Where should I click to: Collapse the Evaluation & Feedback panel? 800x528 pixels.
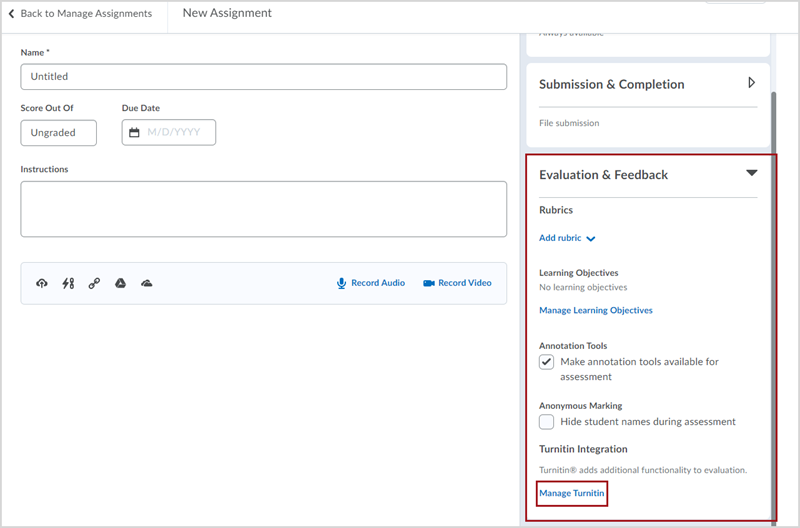(751, 173)
